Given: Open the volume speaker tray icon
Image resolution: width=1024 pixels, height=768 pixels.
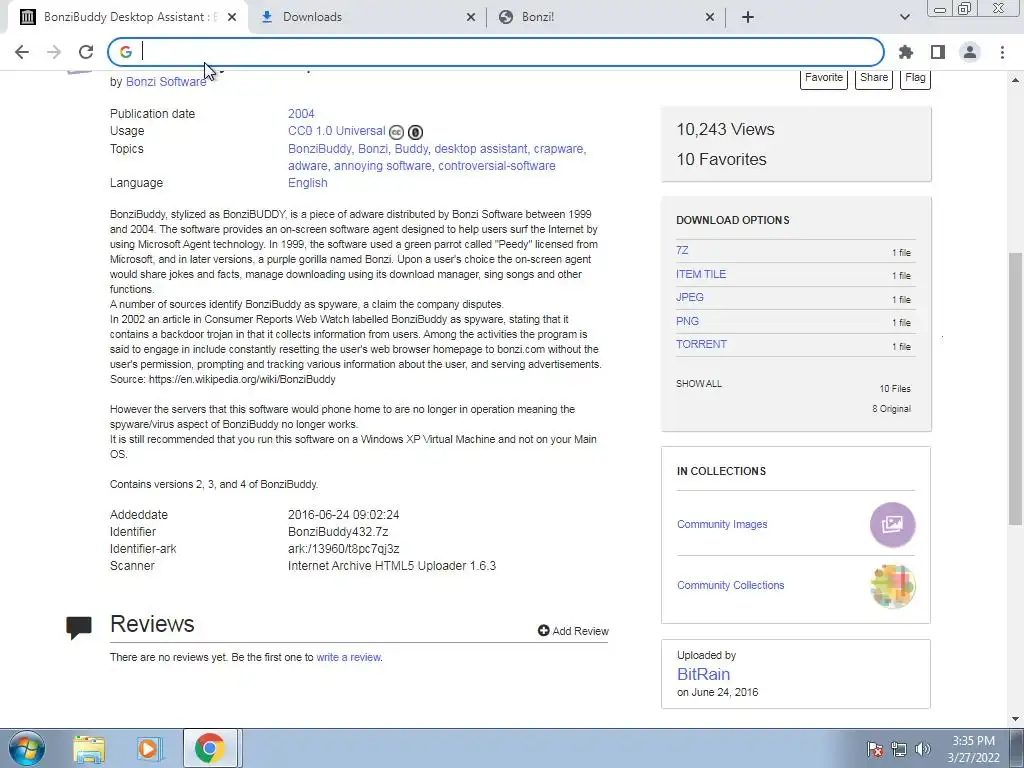Looking at the screenshot, I should coord(923,749).
